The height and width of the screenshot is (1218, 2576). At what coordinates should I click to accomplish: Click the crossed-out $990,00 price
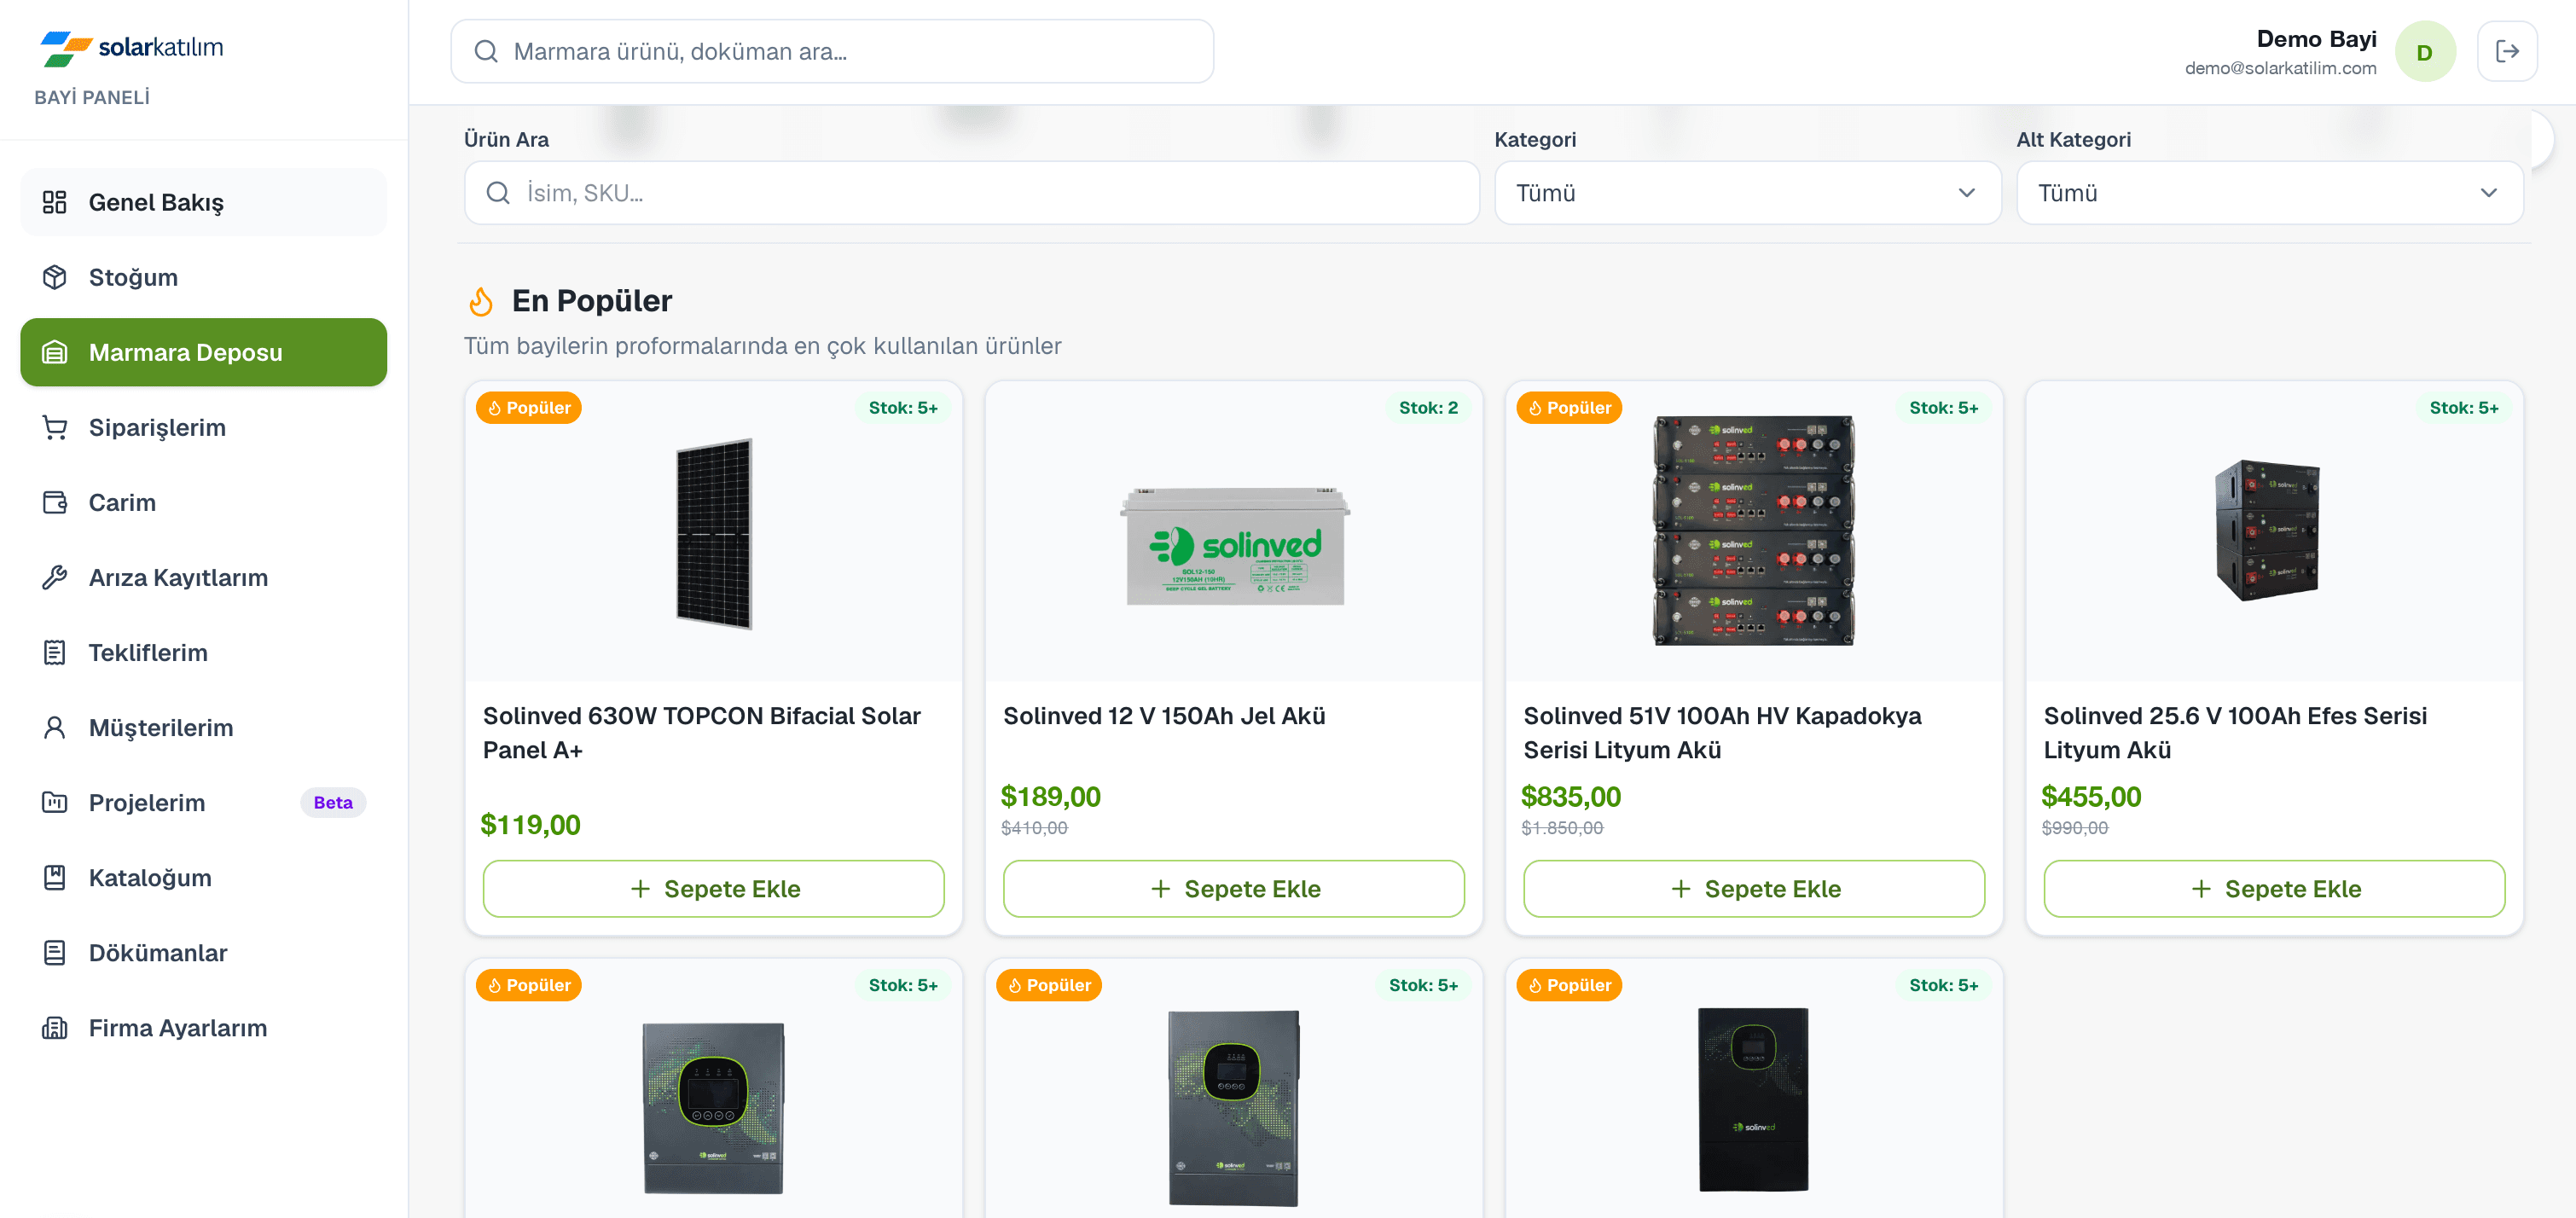[x=2075, y=828]
